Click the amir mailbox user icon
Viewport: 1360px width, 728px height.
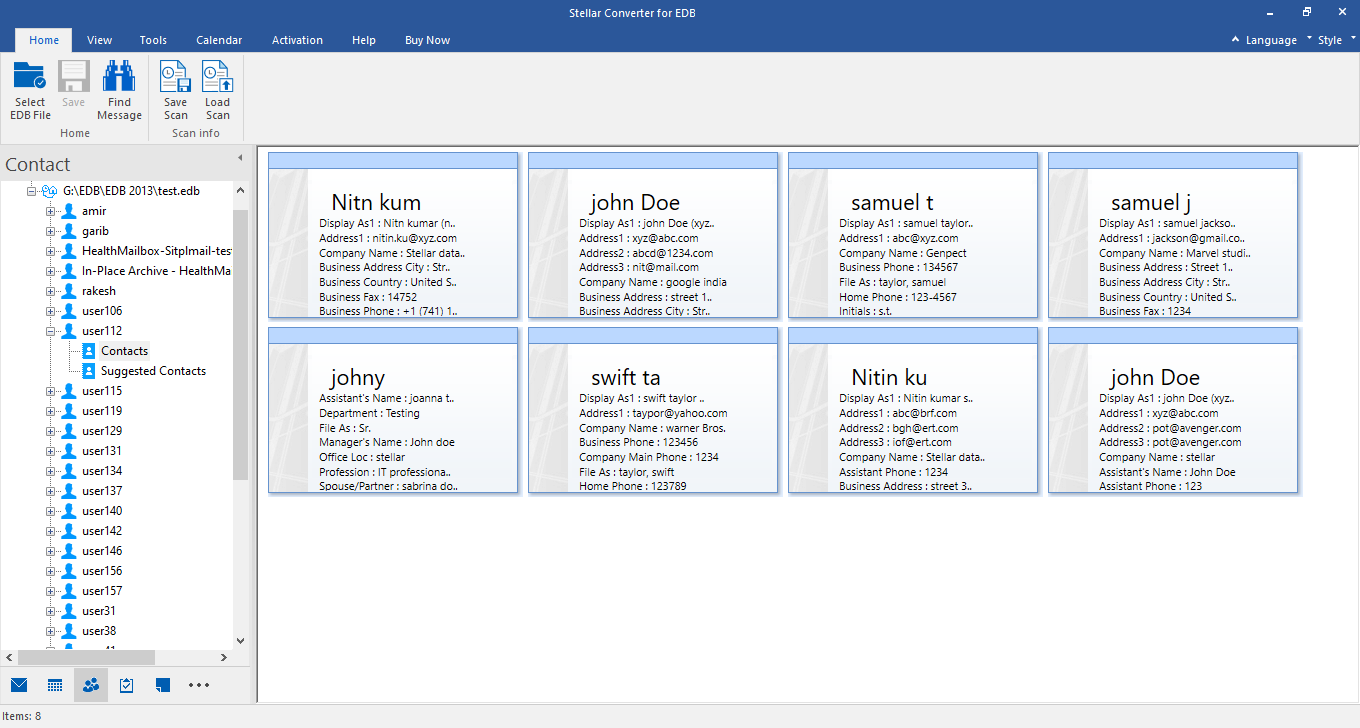pos(68,211)
